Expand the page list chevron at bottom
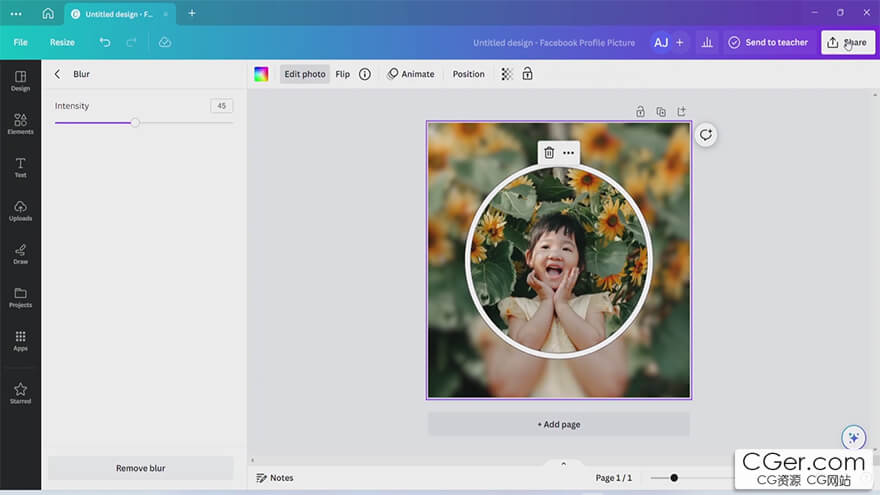The height and width of the screenshot is (495, 880). (x=563, y=463)
